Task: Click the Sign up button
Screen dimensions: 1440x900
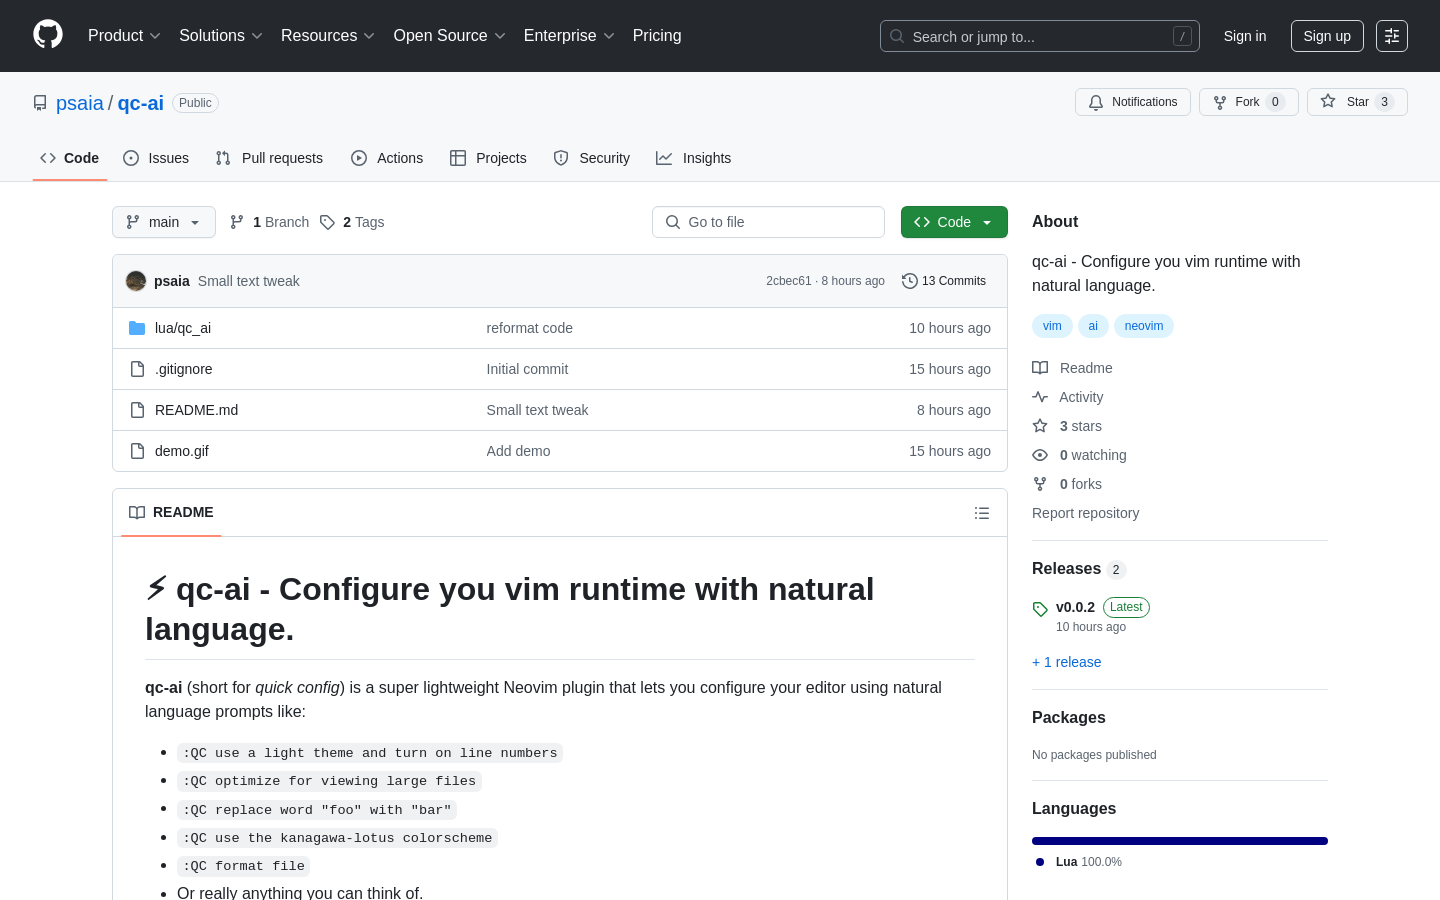Action: (1327, 36)
